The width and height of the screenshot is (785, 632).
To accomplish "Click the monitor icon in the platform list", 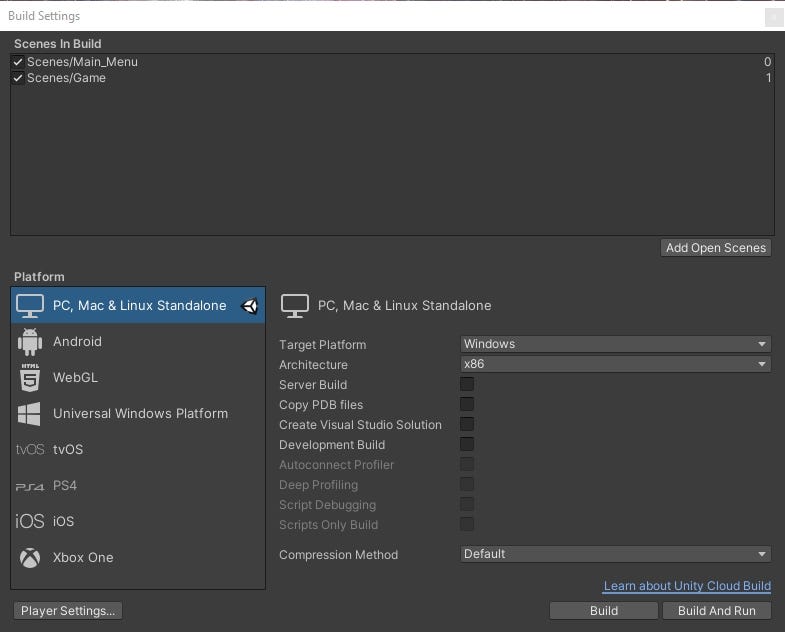I will [30, 306].
